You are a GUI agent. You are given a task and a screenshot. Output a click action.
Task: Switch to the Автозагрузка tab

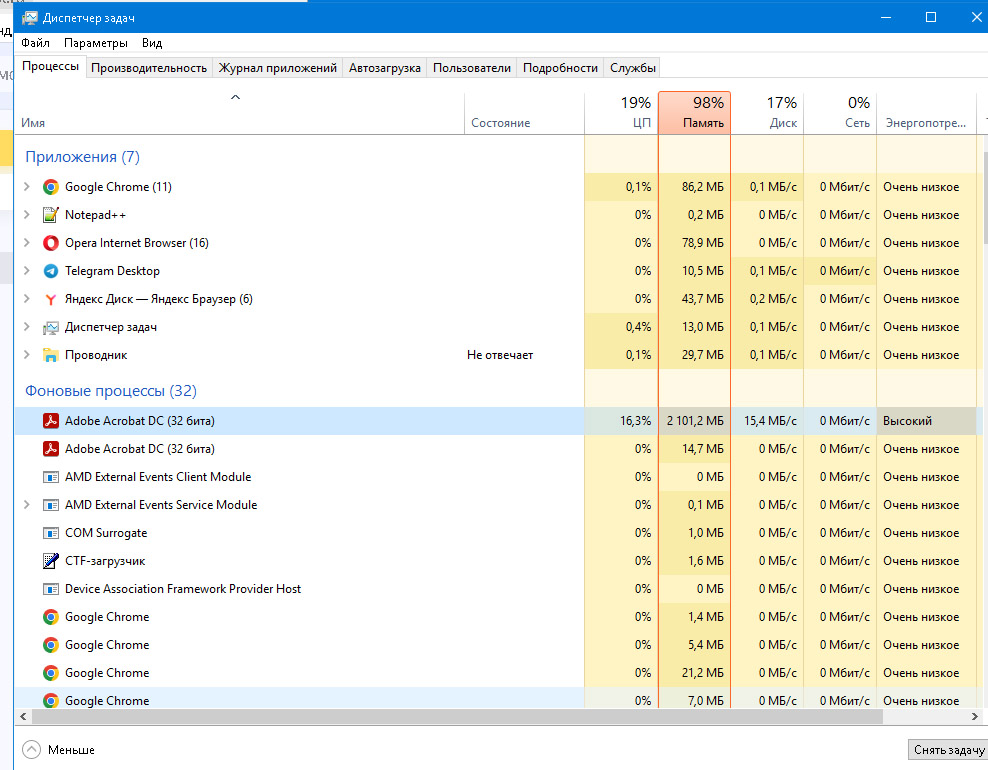coord(385,67)
